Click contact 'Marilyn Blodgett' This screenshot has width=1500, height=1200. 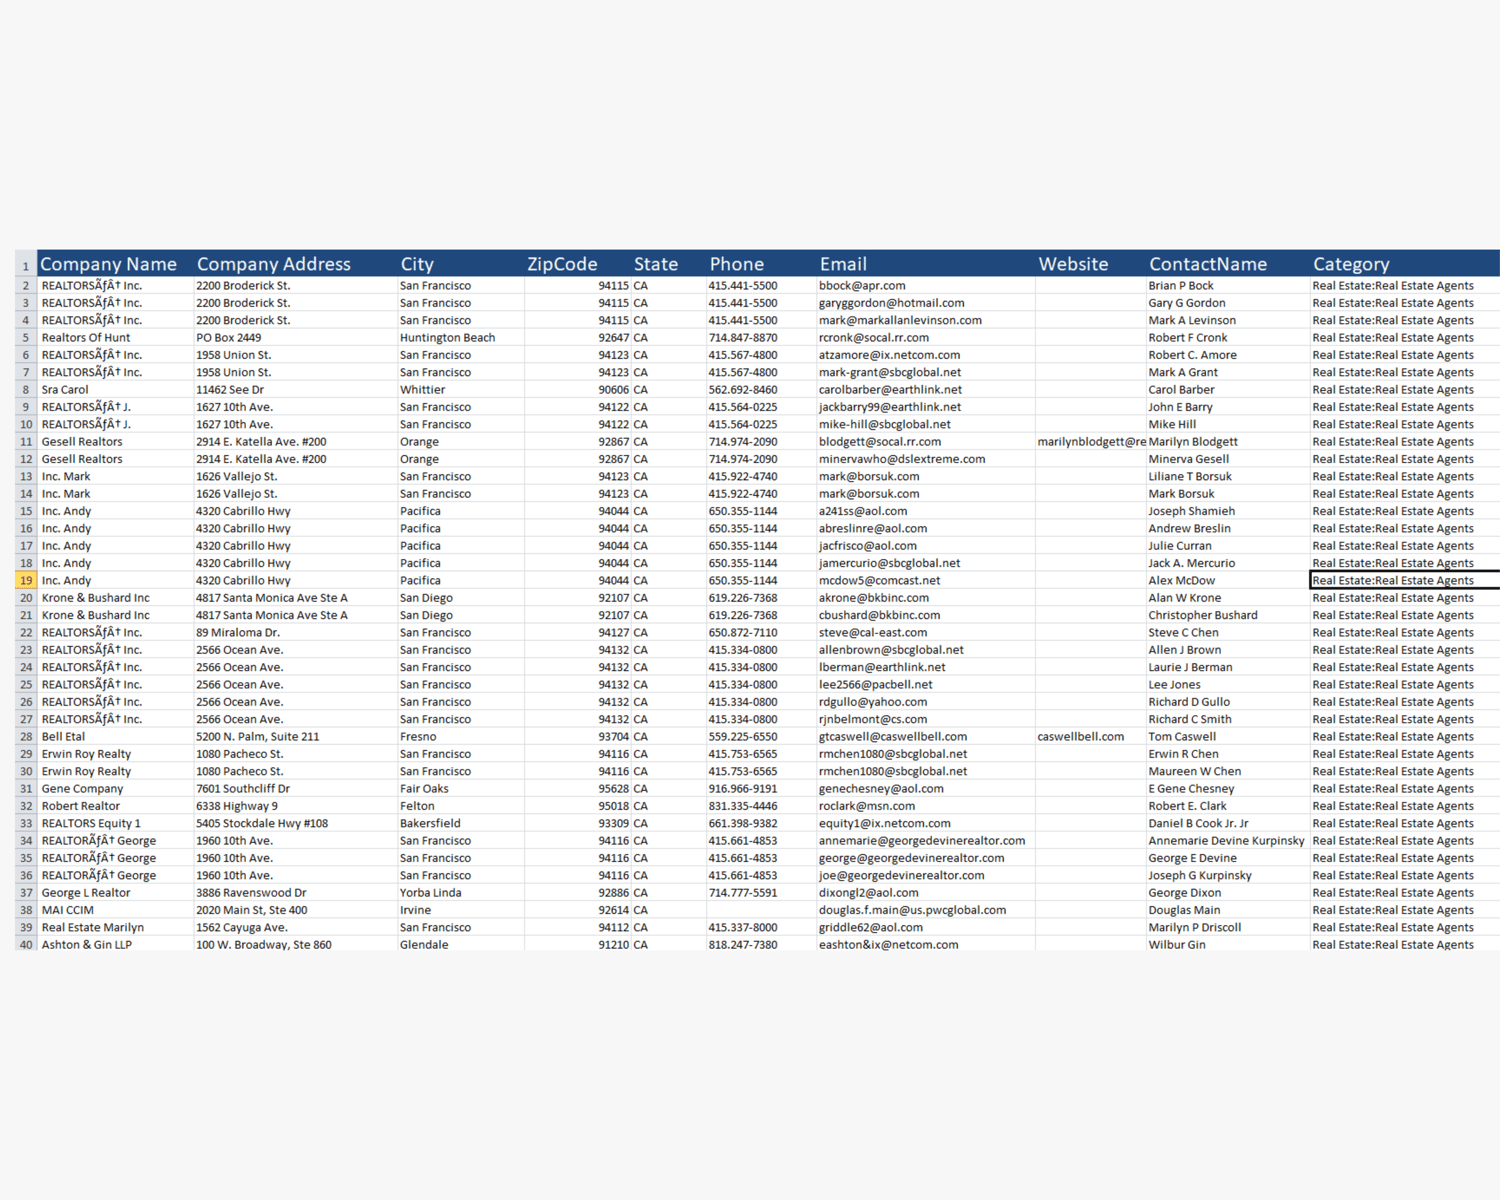1228,442
